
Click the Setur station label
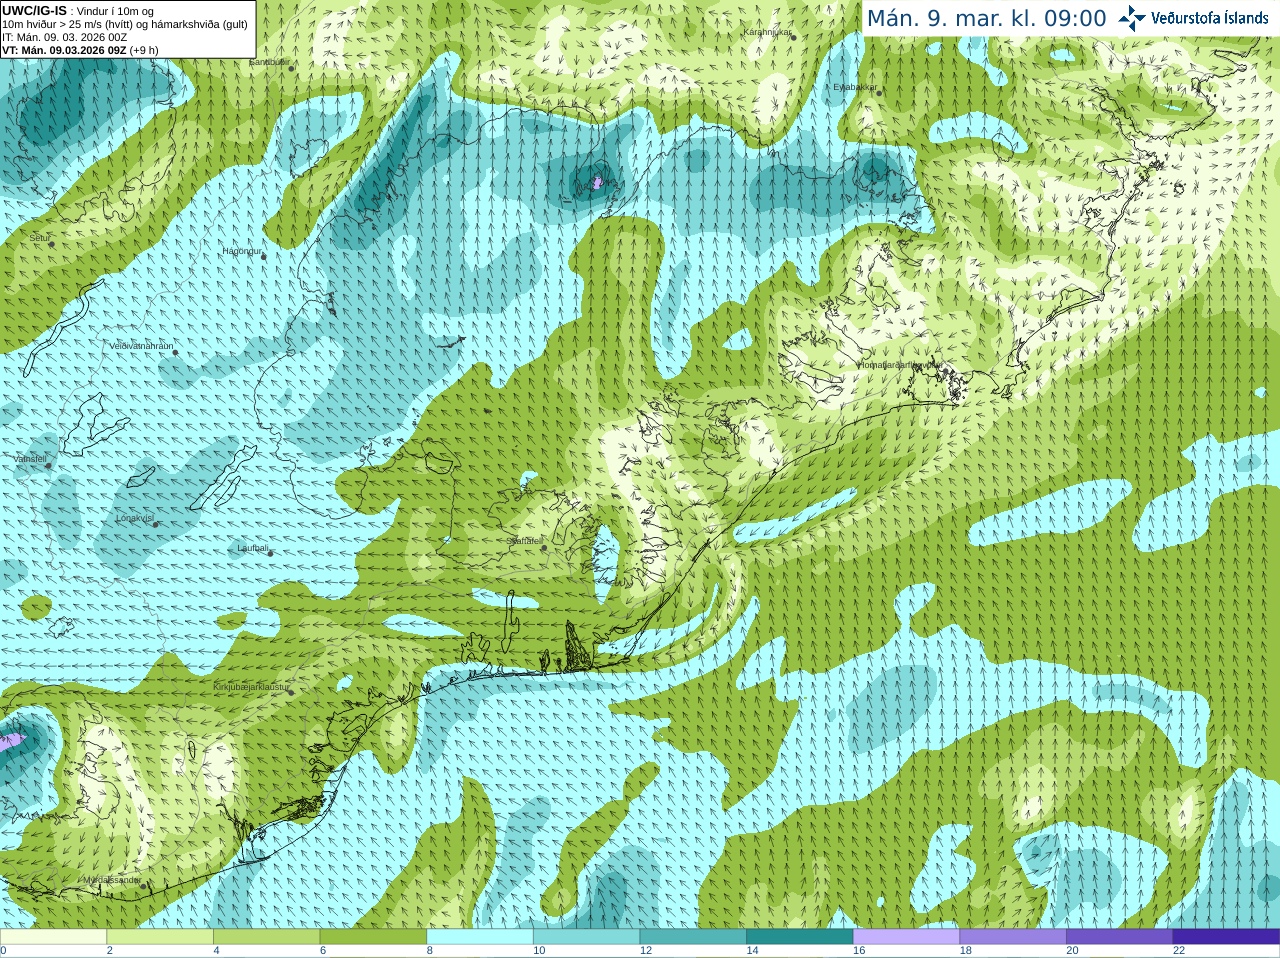(x=40, y=238)
